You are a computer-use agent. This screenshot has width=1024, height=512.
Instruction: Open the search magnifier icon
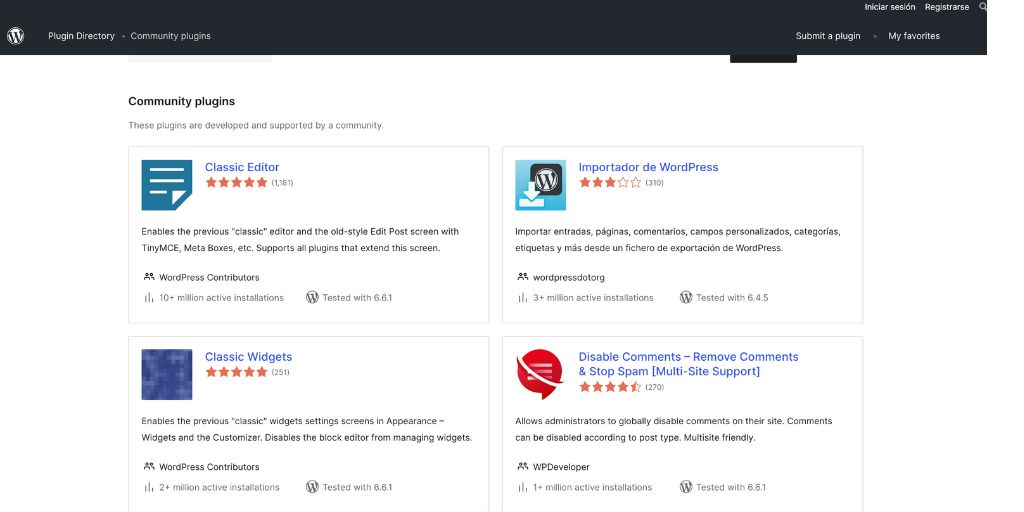coord(984,7)
